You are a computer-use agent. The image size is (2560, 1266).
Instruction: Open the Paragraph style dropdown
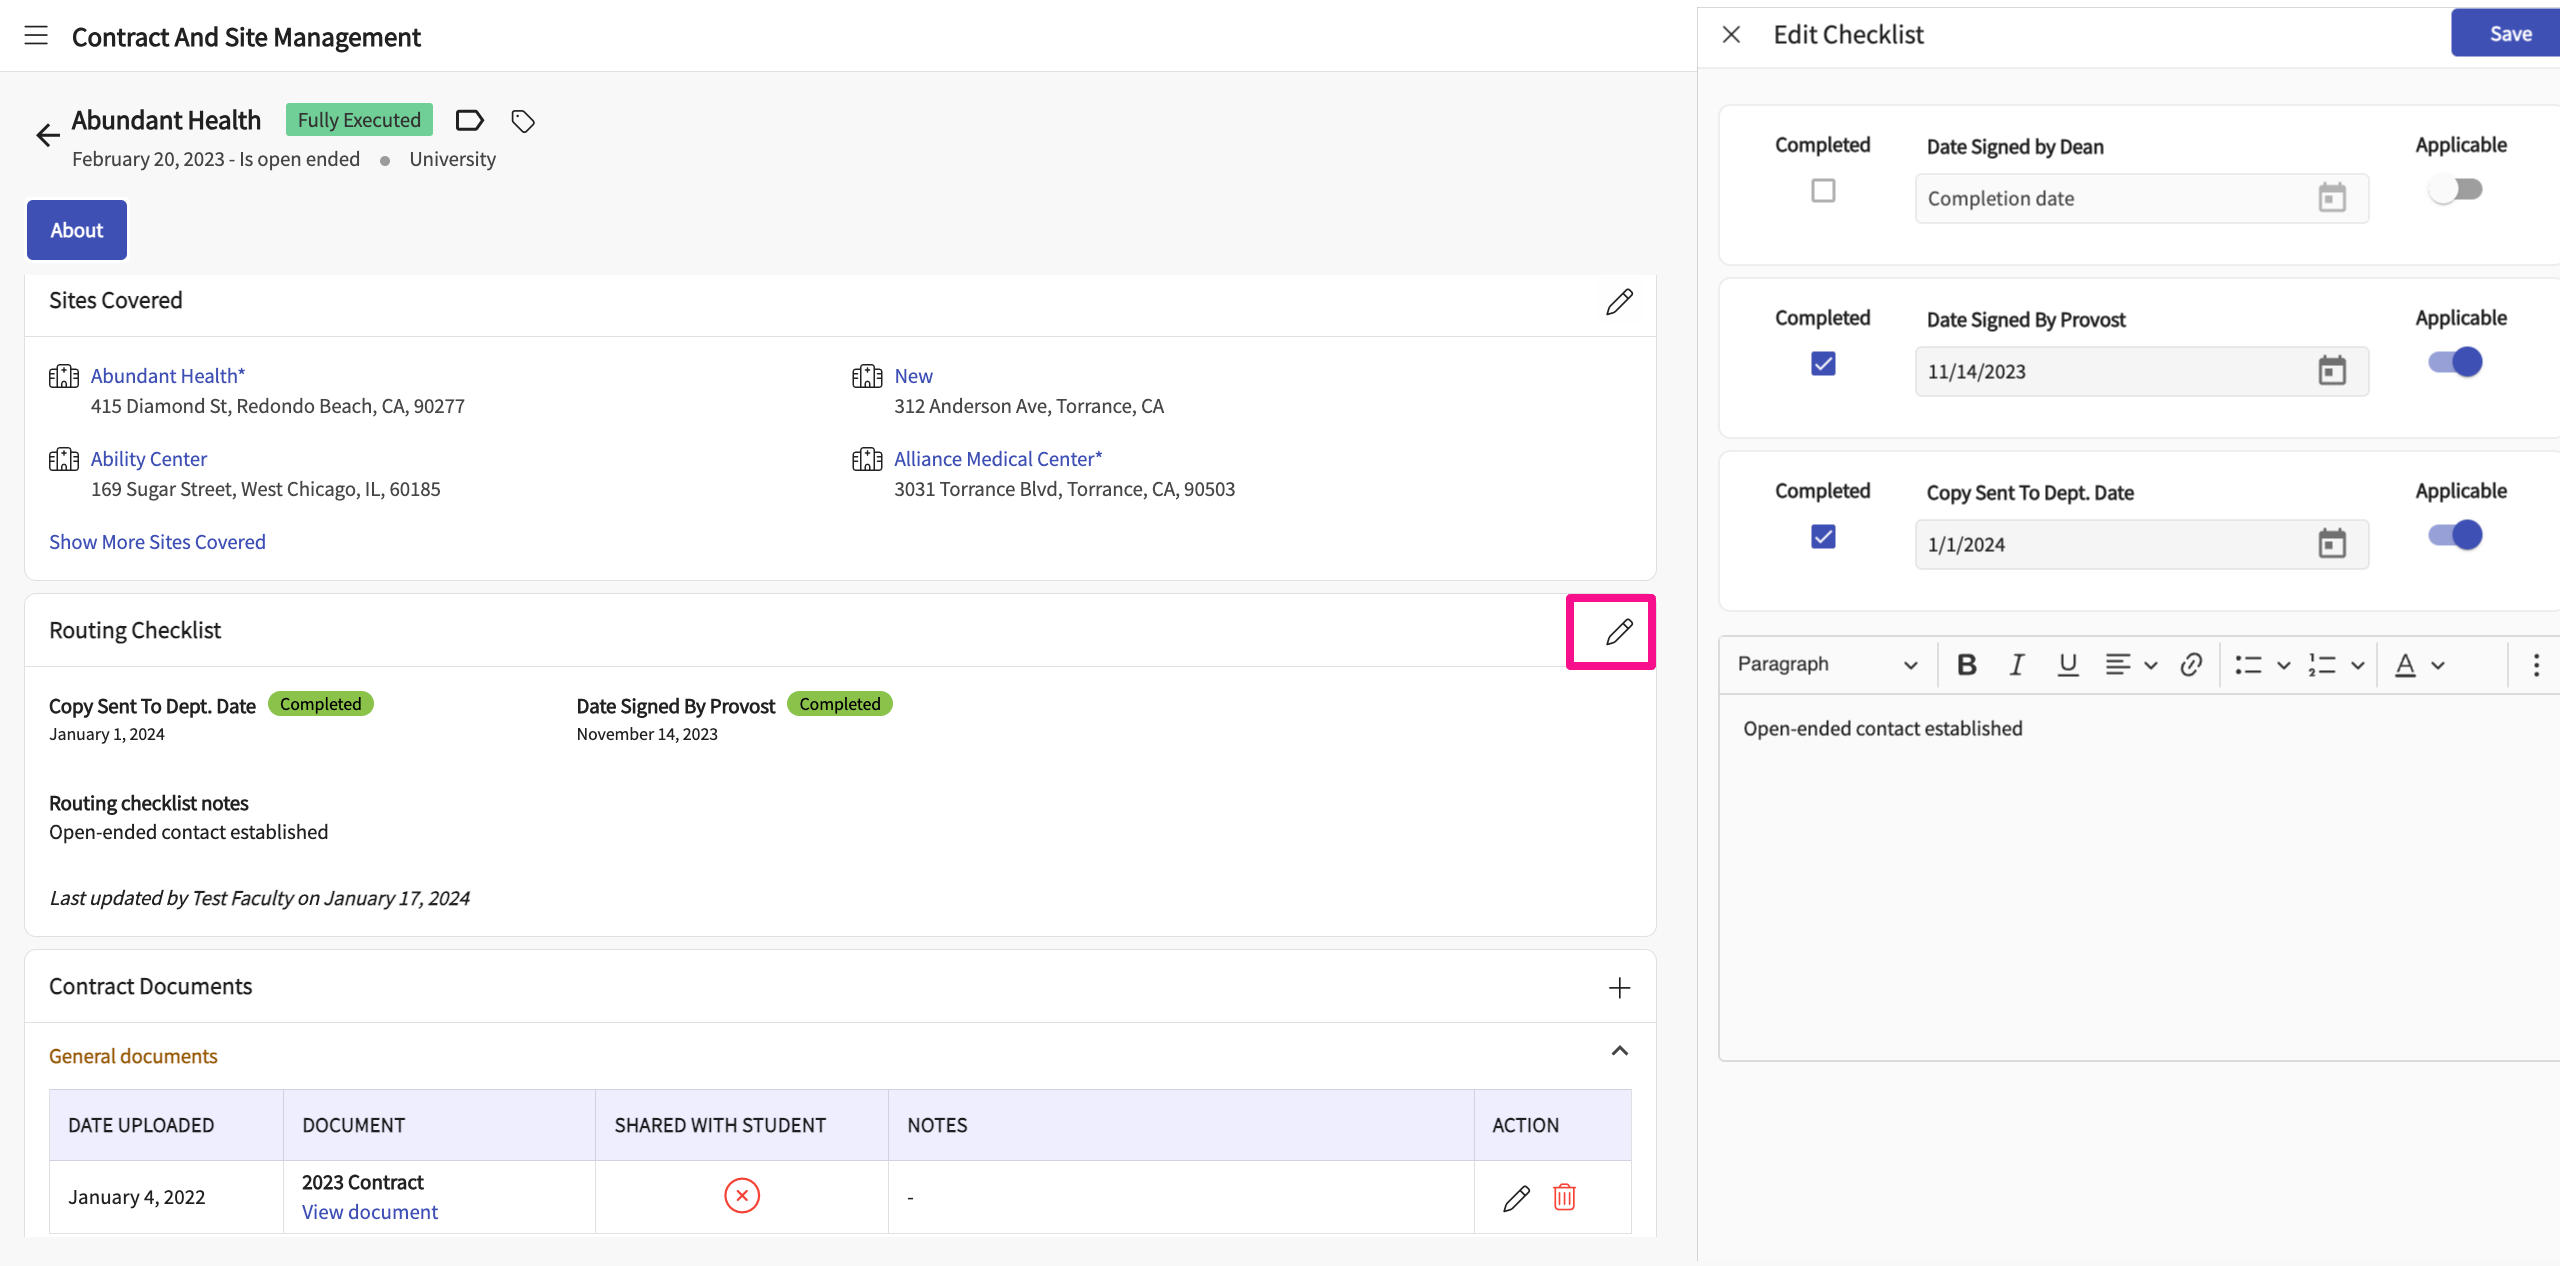click(x=1826, y=665)
